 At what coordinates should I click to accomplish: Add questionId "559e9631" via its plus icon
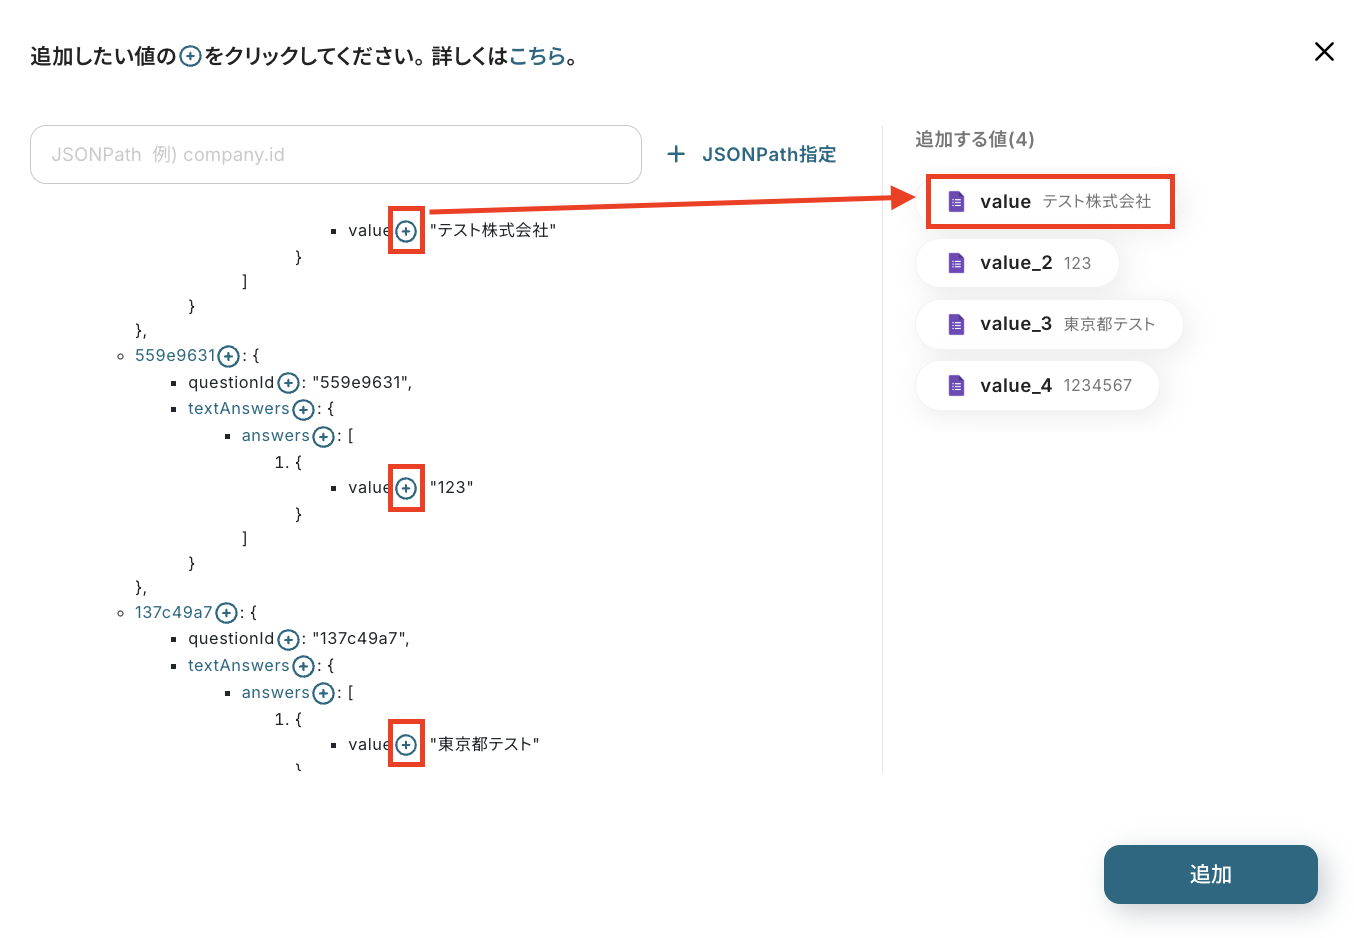[x=288, y=383]
